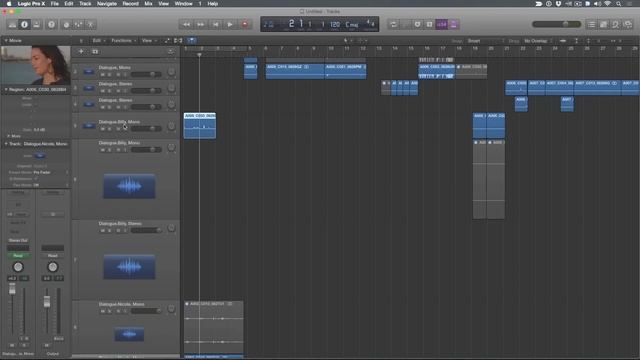Open the Toolbar toggle next to Inspector
This screenshot has width=640, height=360.
pyautogui.click(x=37, y=24)
